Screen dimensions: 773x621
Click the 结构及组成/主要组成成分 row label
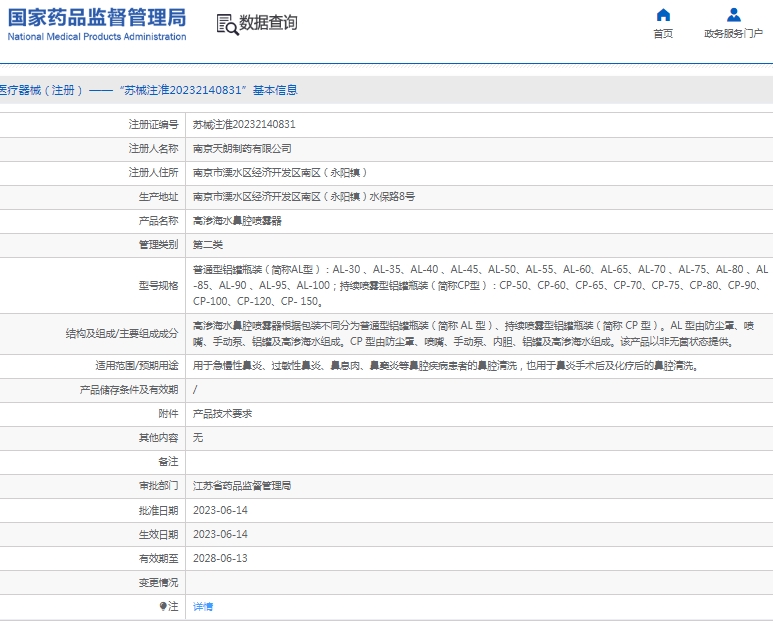[122, 334]
